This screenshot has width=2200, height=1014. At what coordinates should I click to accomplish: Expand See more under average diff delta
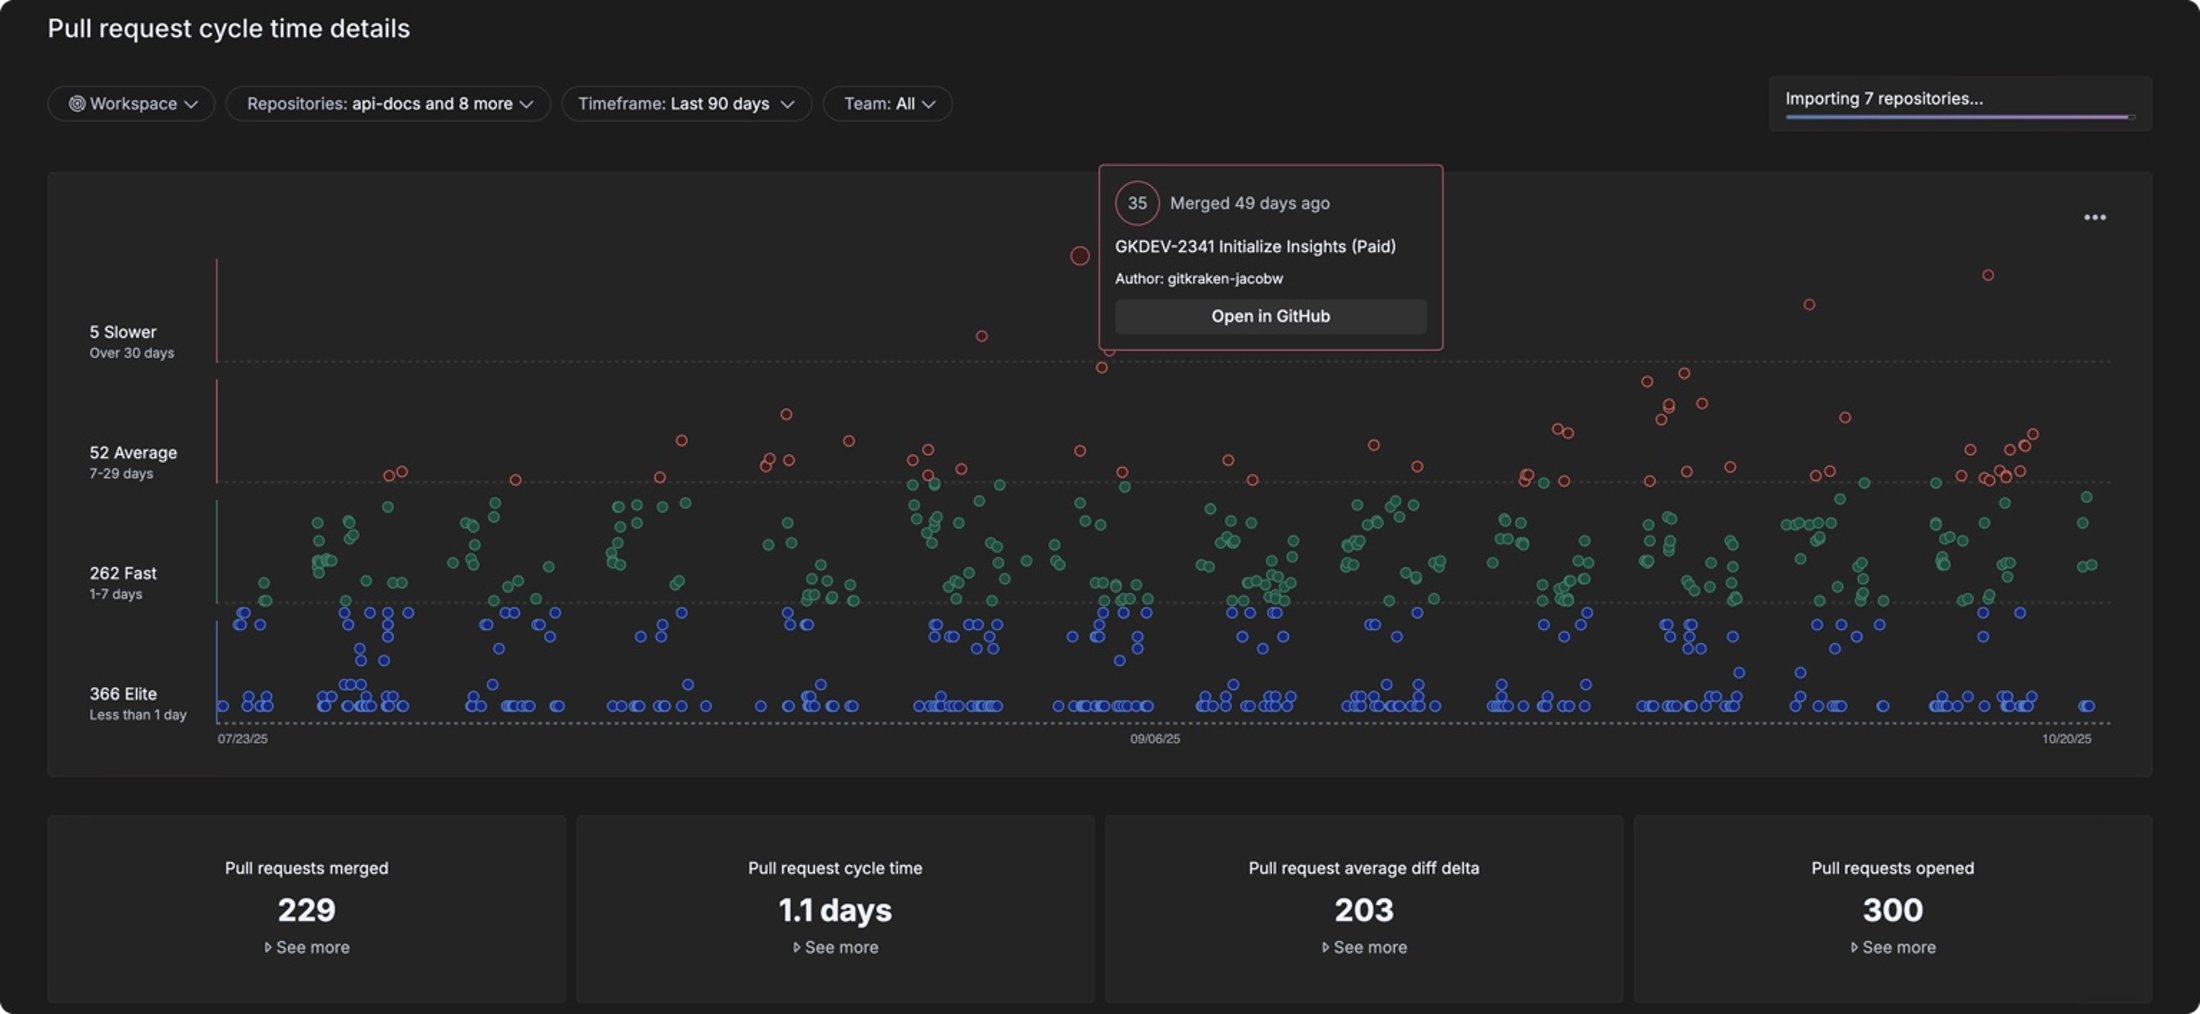coord(1364,947)
